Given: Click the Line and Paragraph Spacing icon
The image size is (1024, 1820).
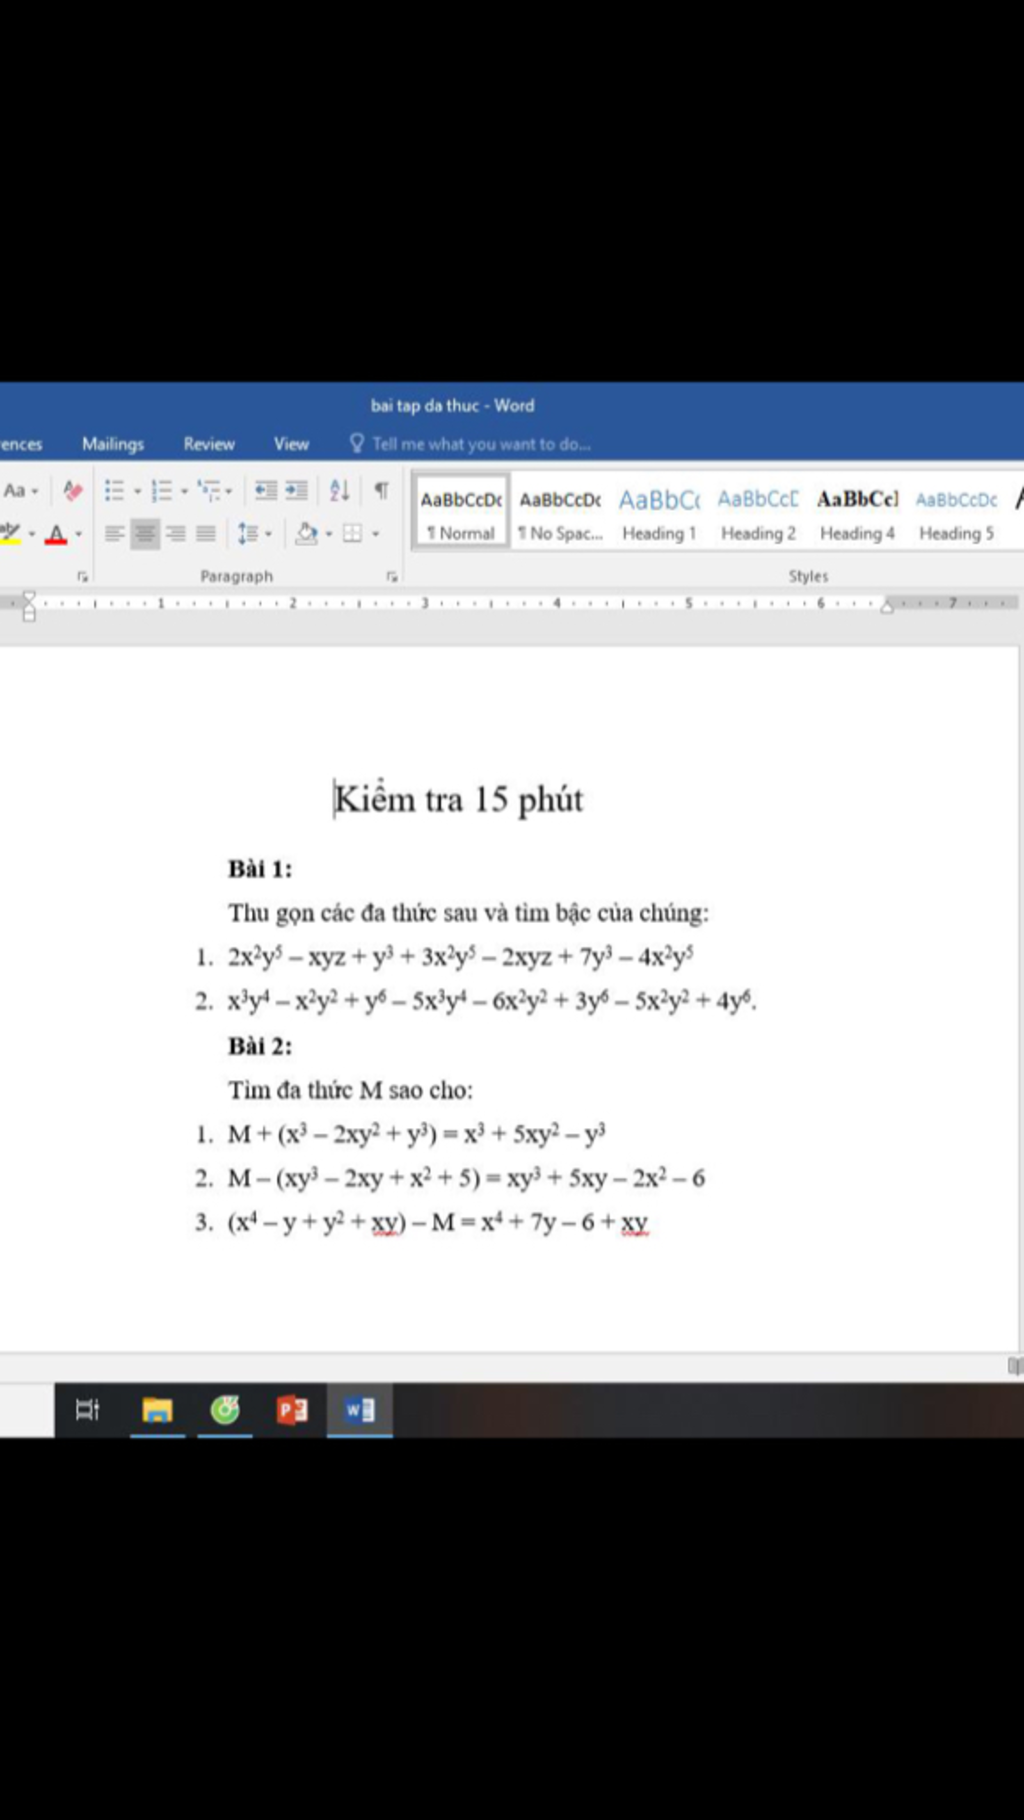Looking at the screenshot, I should click(x=248, y=534).
